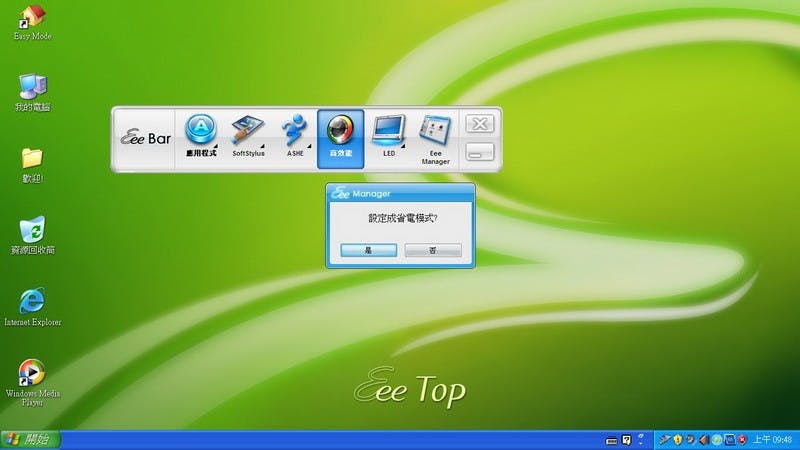
Task: Expand the small arrow on SoftStylus icon
Action: click(262, 146)
